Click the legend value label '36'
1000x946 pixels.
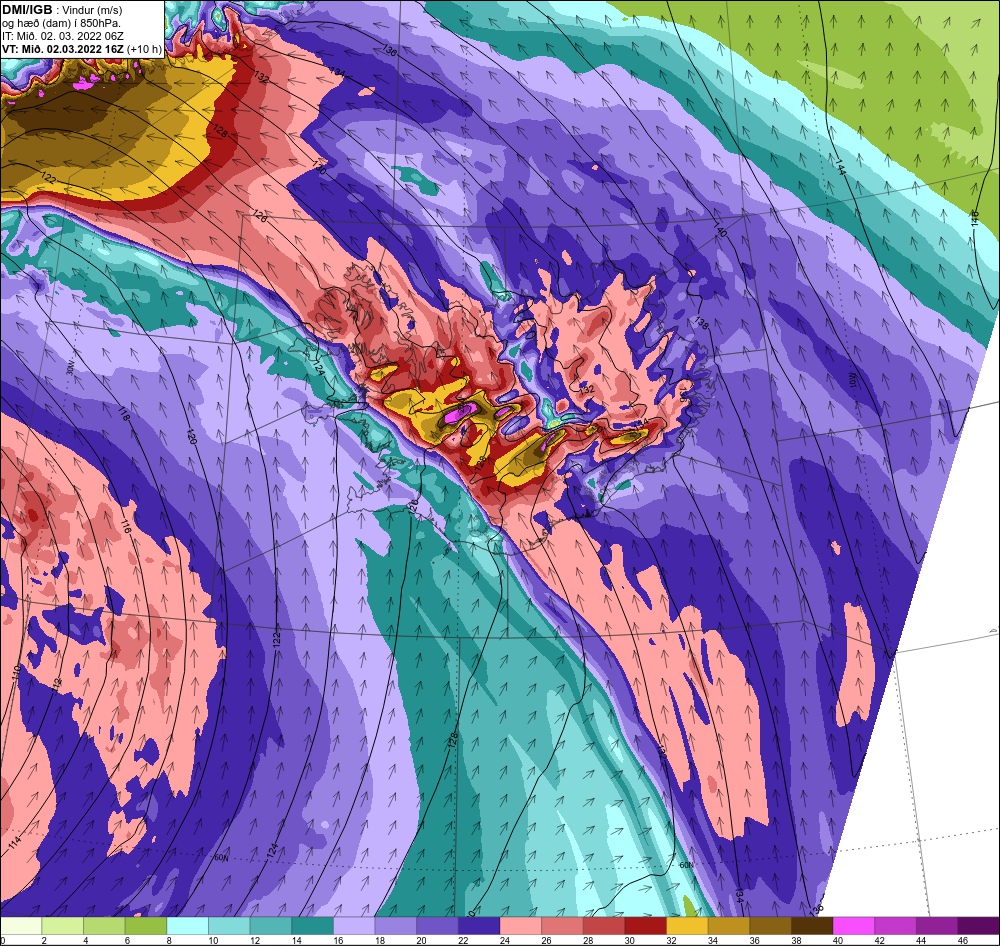pyautogui.click(x=754, y=940)
